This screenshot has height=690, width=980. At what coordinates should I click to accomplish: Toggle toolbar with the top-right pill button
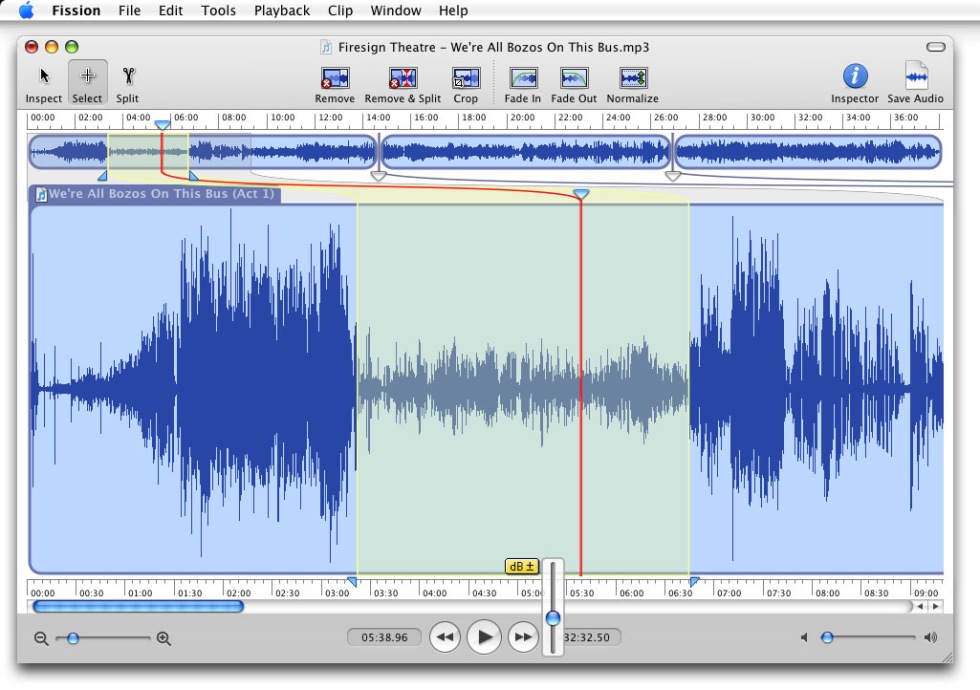pos(935,47)
